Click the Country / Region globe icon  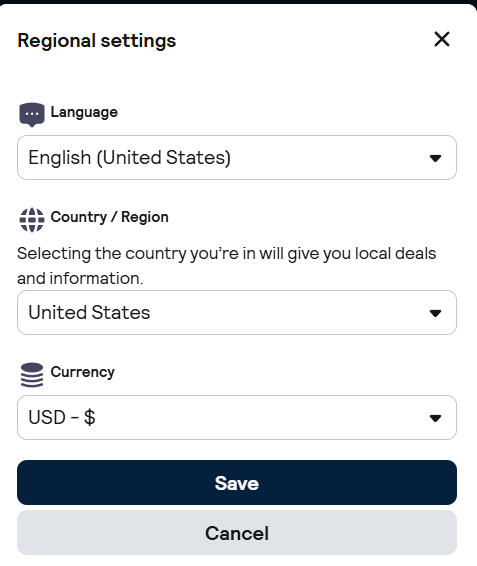(32, 219)
